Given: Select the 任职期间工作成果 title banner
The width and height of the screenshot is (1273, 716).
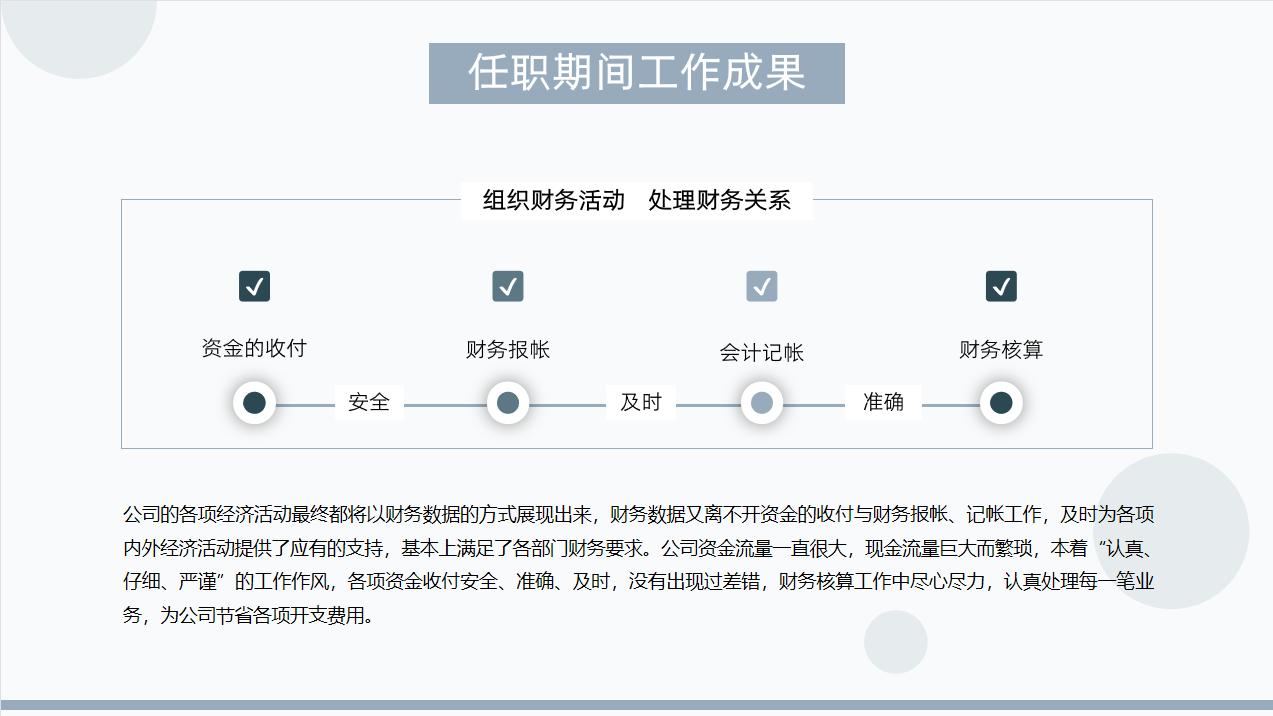Looking at the screenshot, I should pyautogui.click(x=636, y=72).
